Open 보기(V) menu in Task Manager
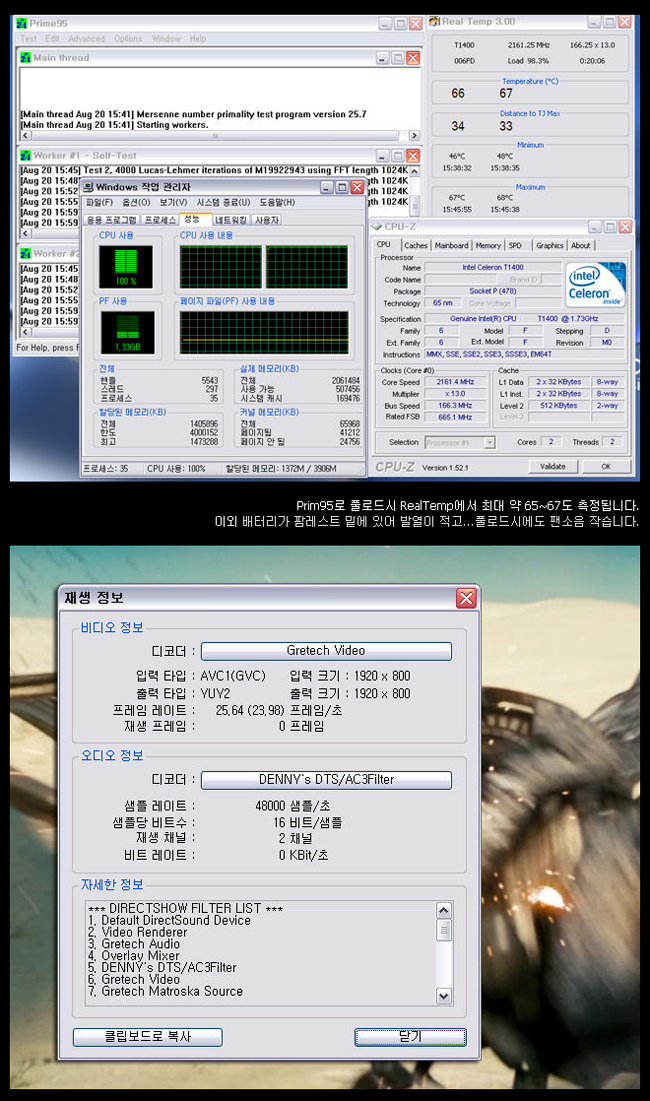 coord(173,202)
